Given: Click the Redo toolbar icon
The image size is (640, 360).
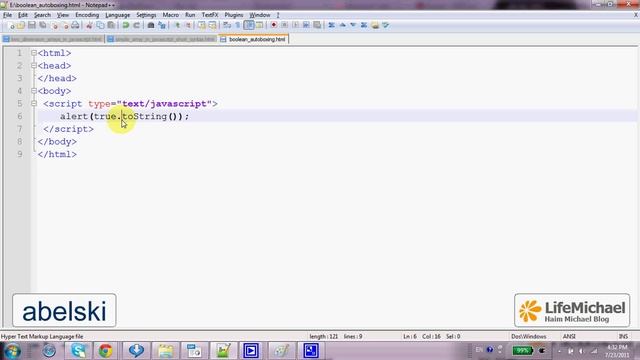Looking at the screenshot, I should click(137, 25).
